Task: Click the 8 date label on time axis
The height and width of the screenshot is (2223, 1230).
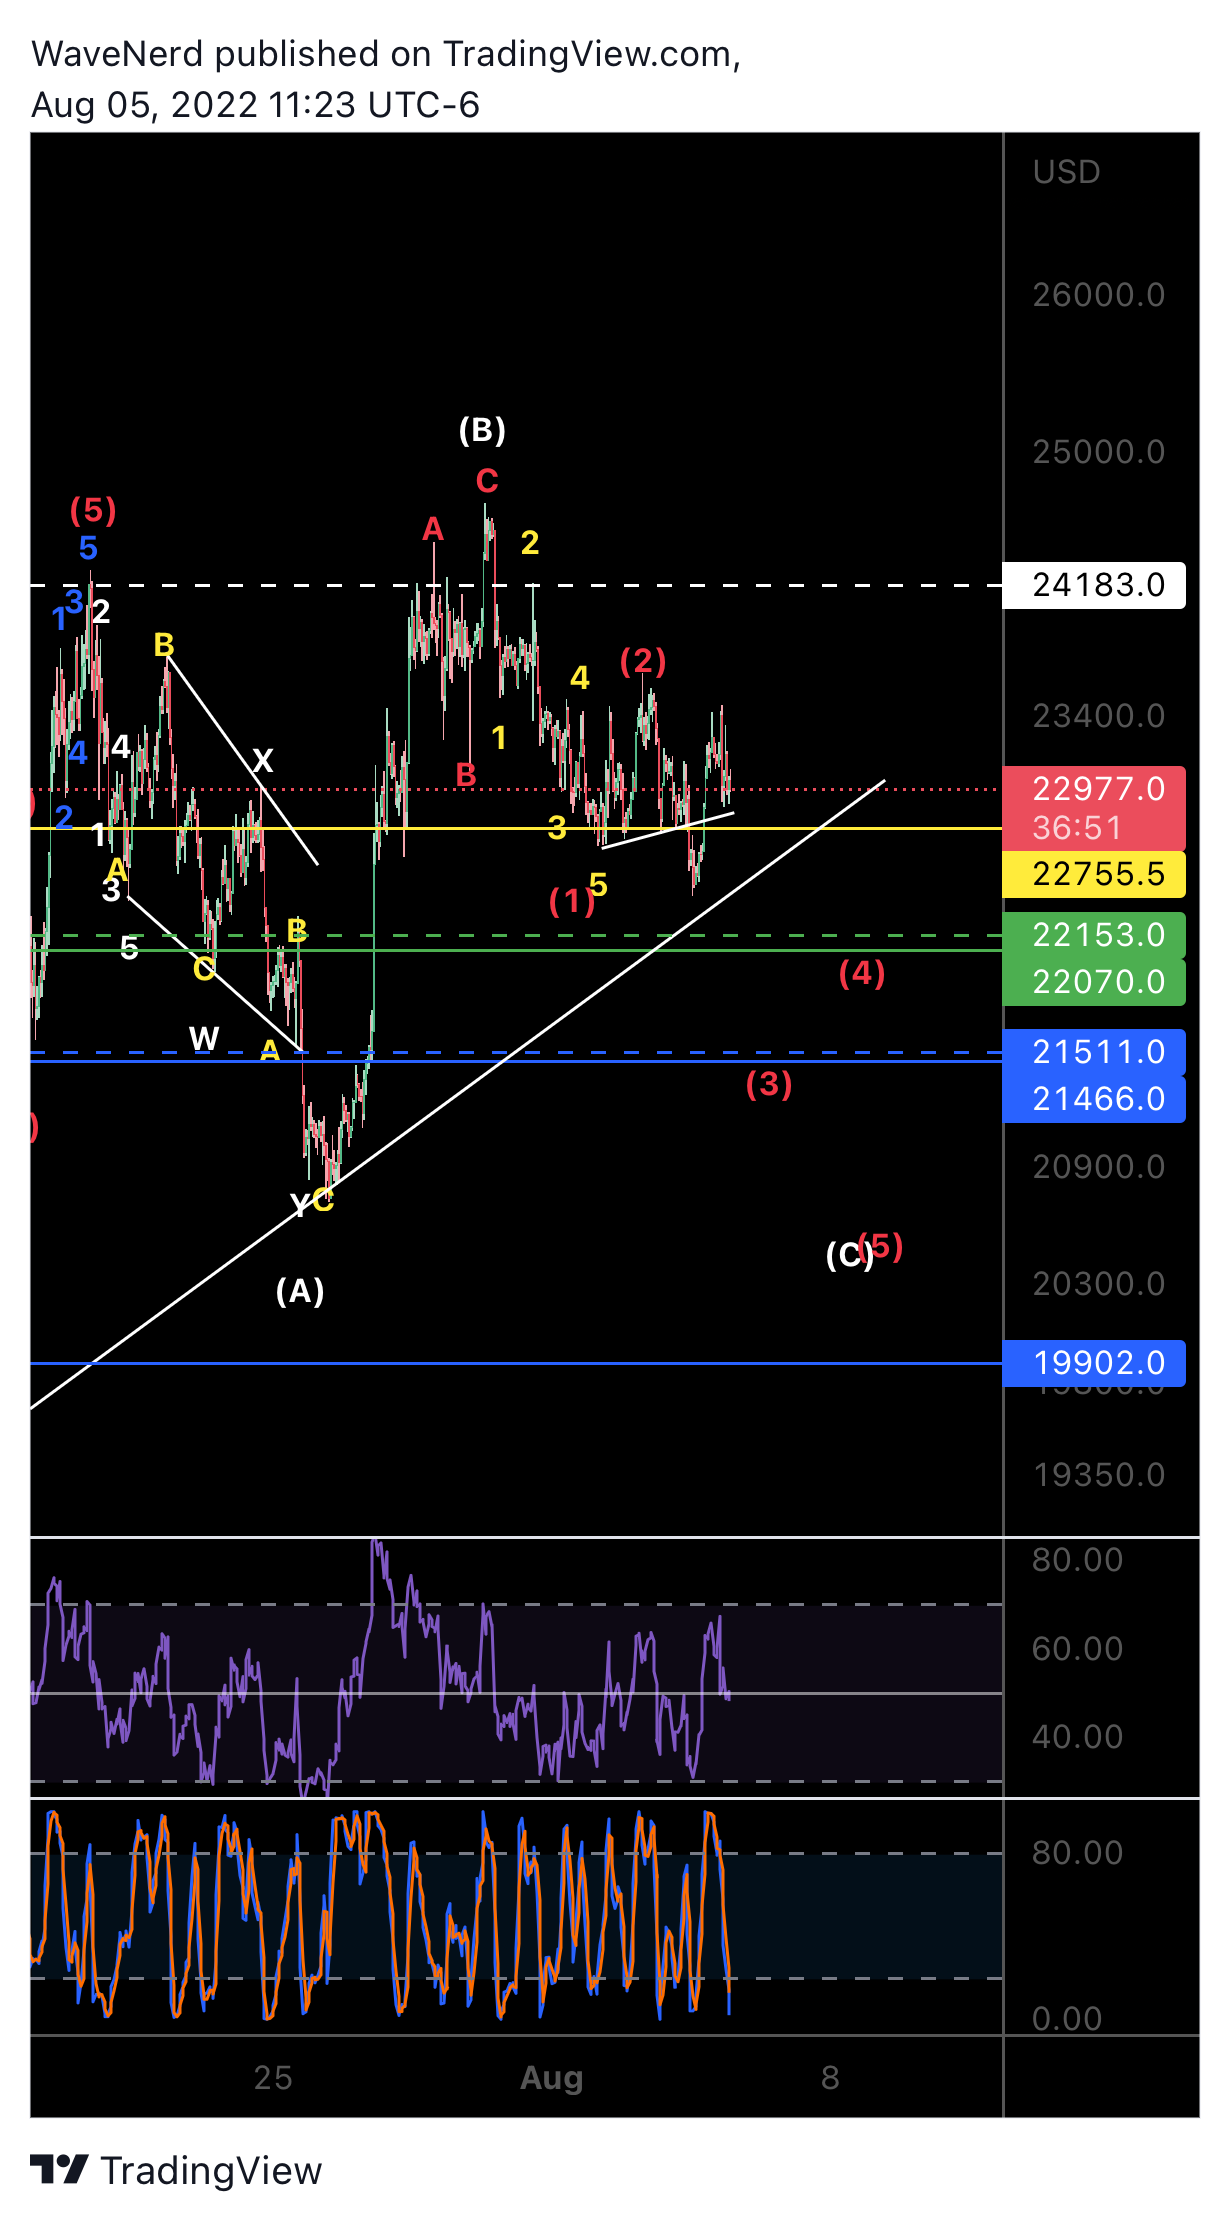Action: (830, 2078)
